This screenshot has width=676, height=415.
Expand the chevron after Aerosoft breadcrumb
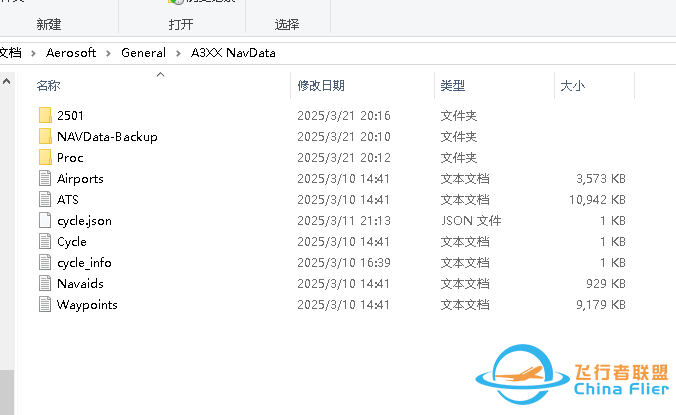(108, 53)
